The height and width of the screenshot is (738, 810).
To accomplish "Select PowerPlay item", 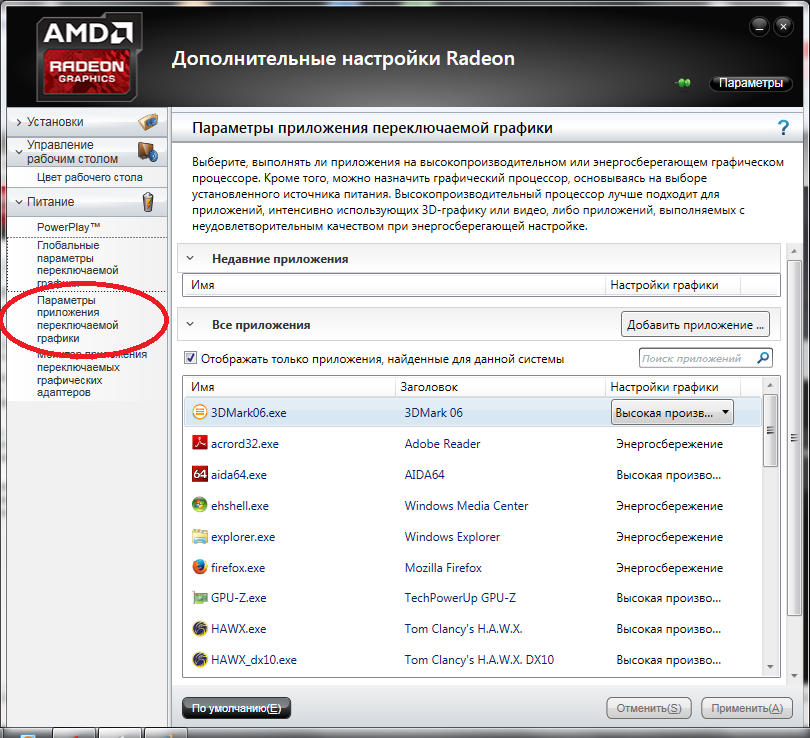I will 68,227.
